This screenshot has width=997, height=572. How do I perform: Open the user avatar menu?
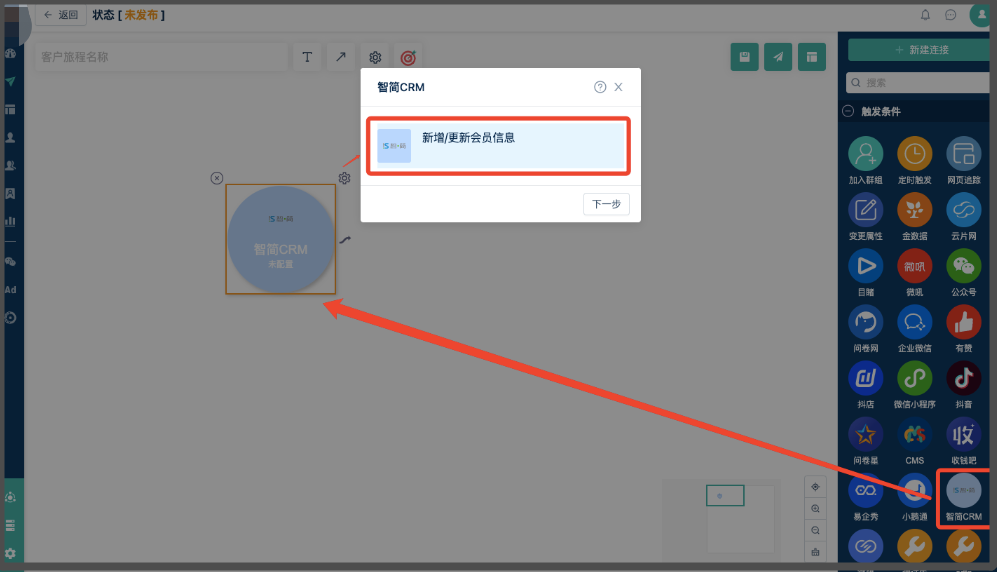(x=980, y=15)
